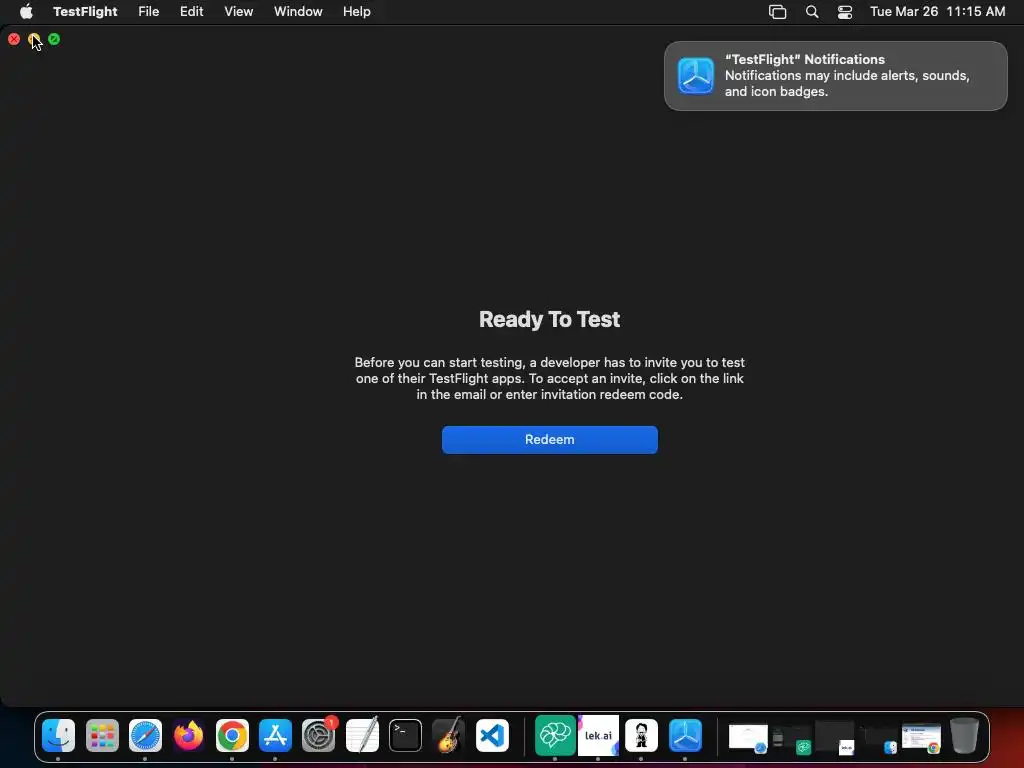Open Terminal from the Dock
The width and height of the screenshot is (1024, 768).
coord(405,735)
